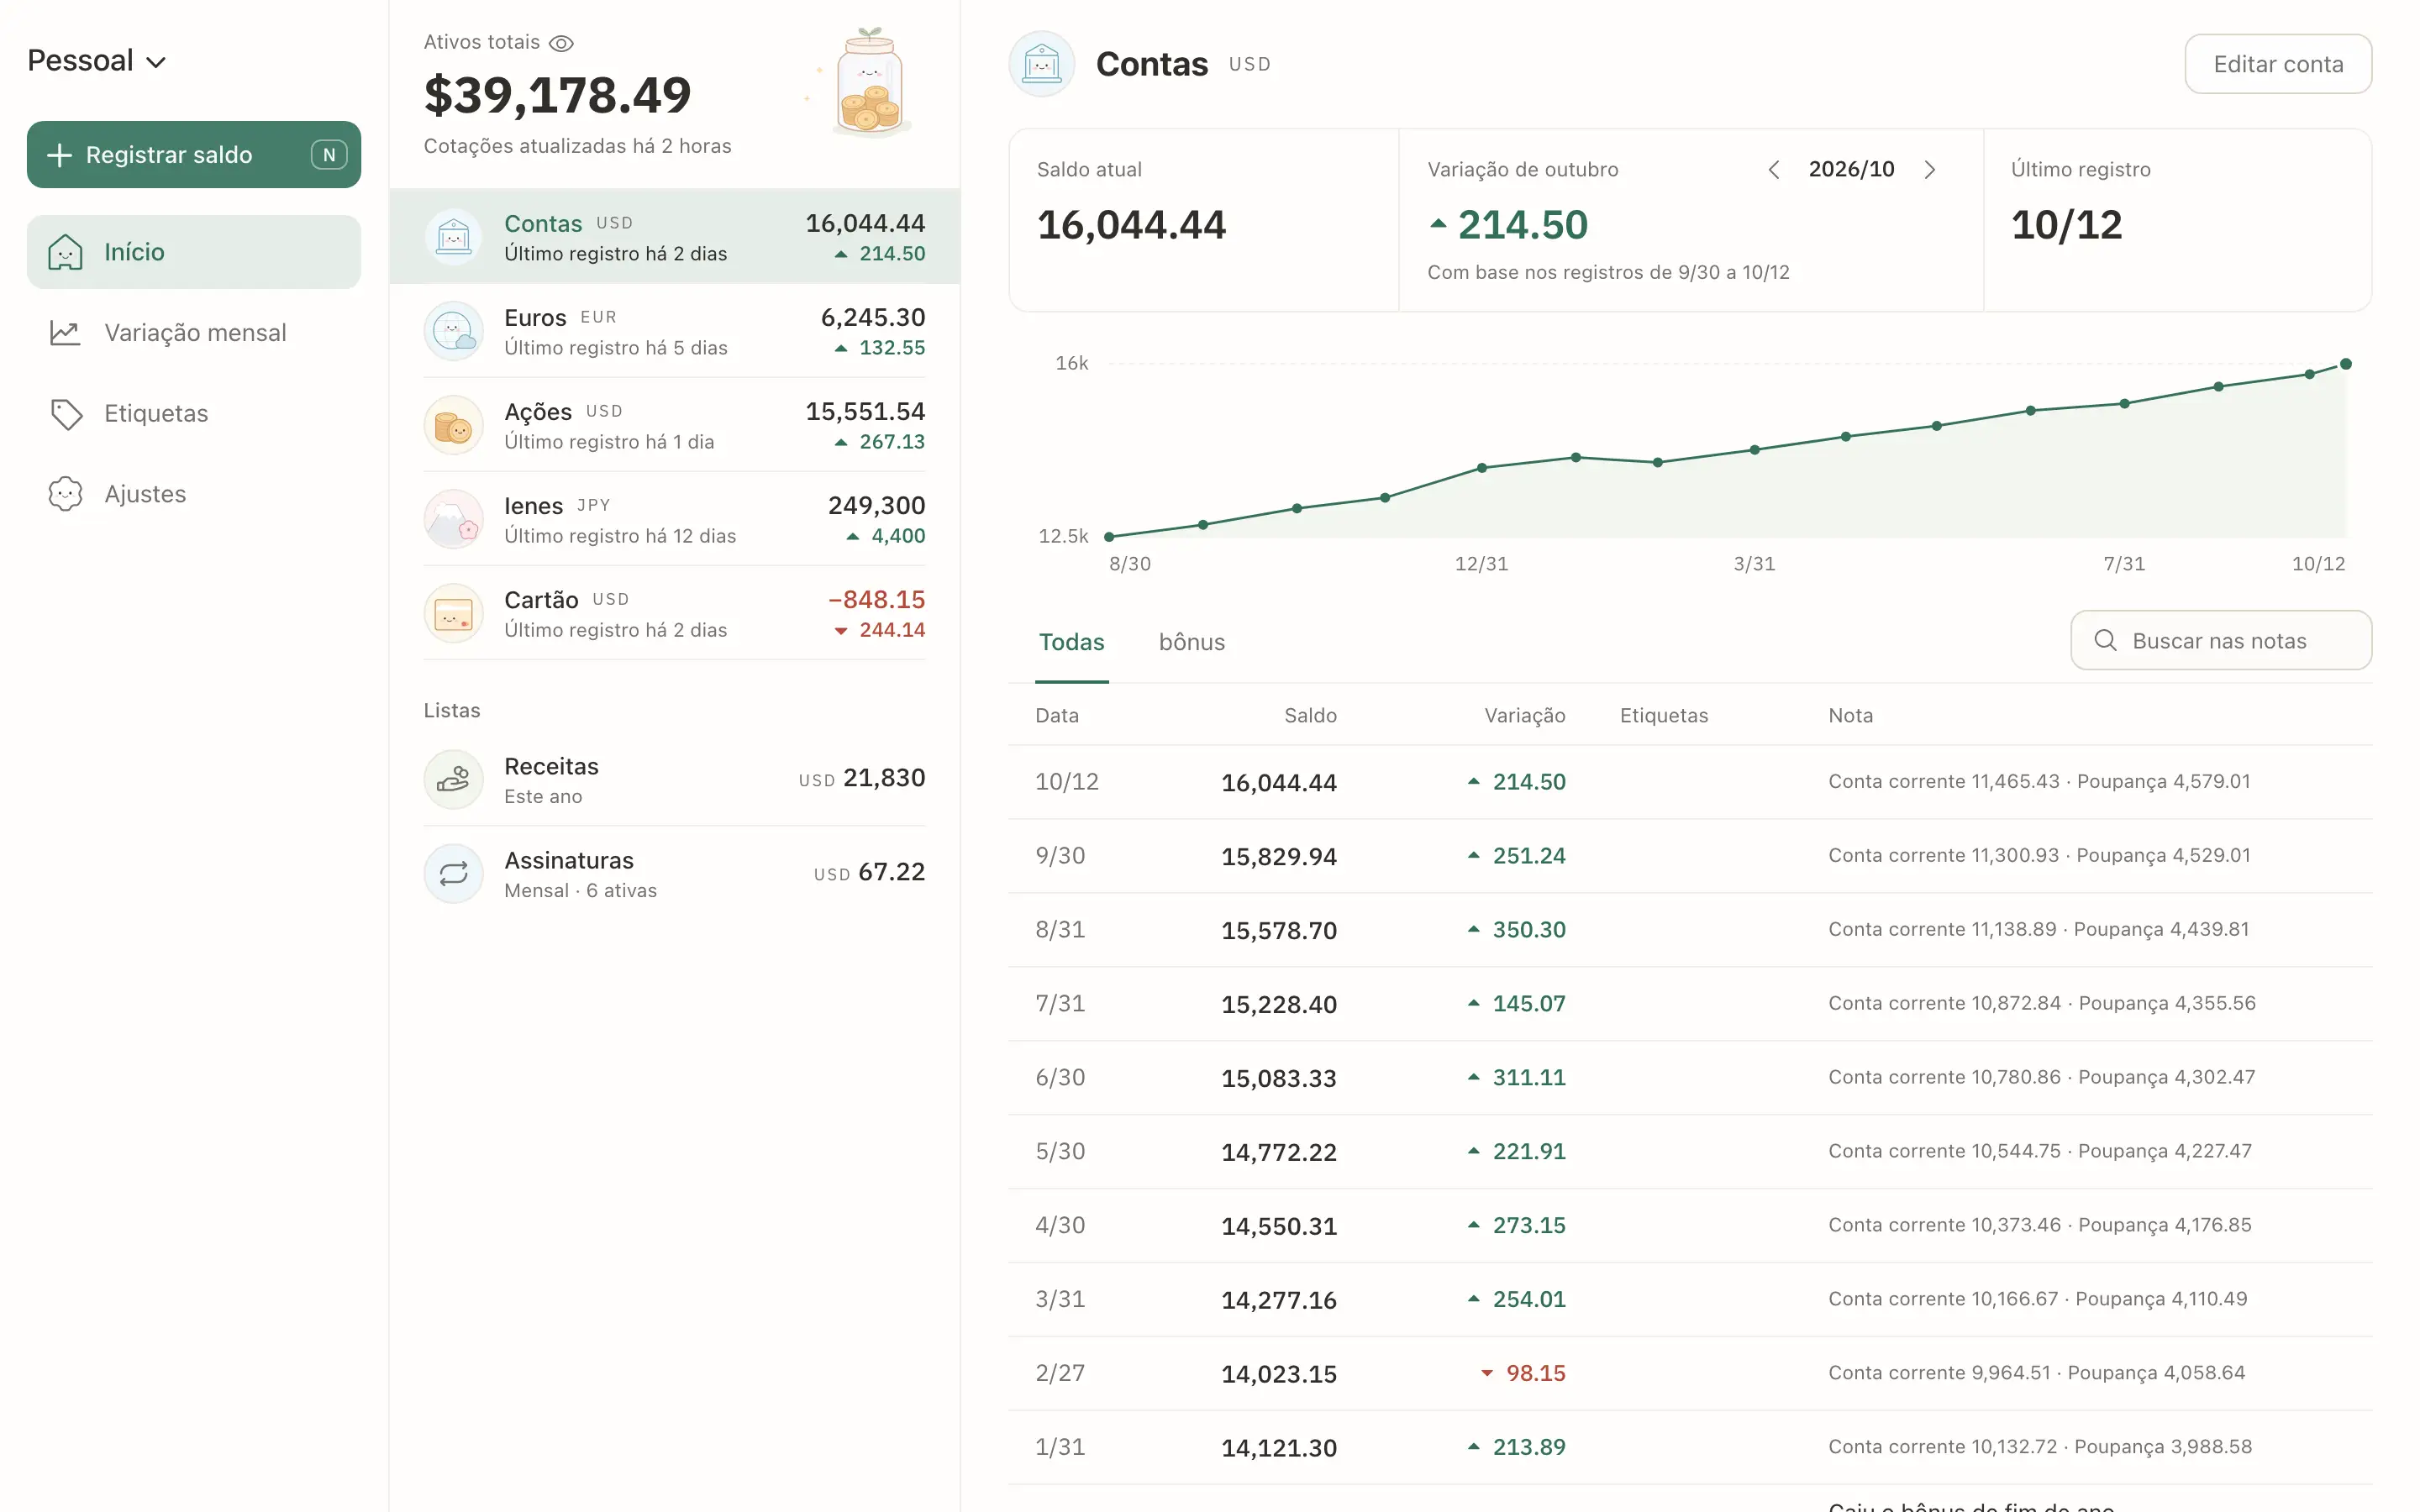Open the Pessoal workspace dropdown
The height and width of the screenshot is (1512, 2420).
[96, 61]
